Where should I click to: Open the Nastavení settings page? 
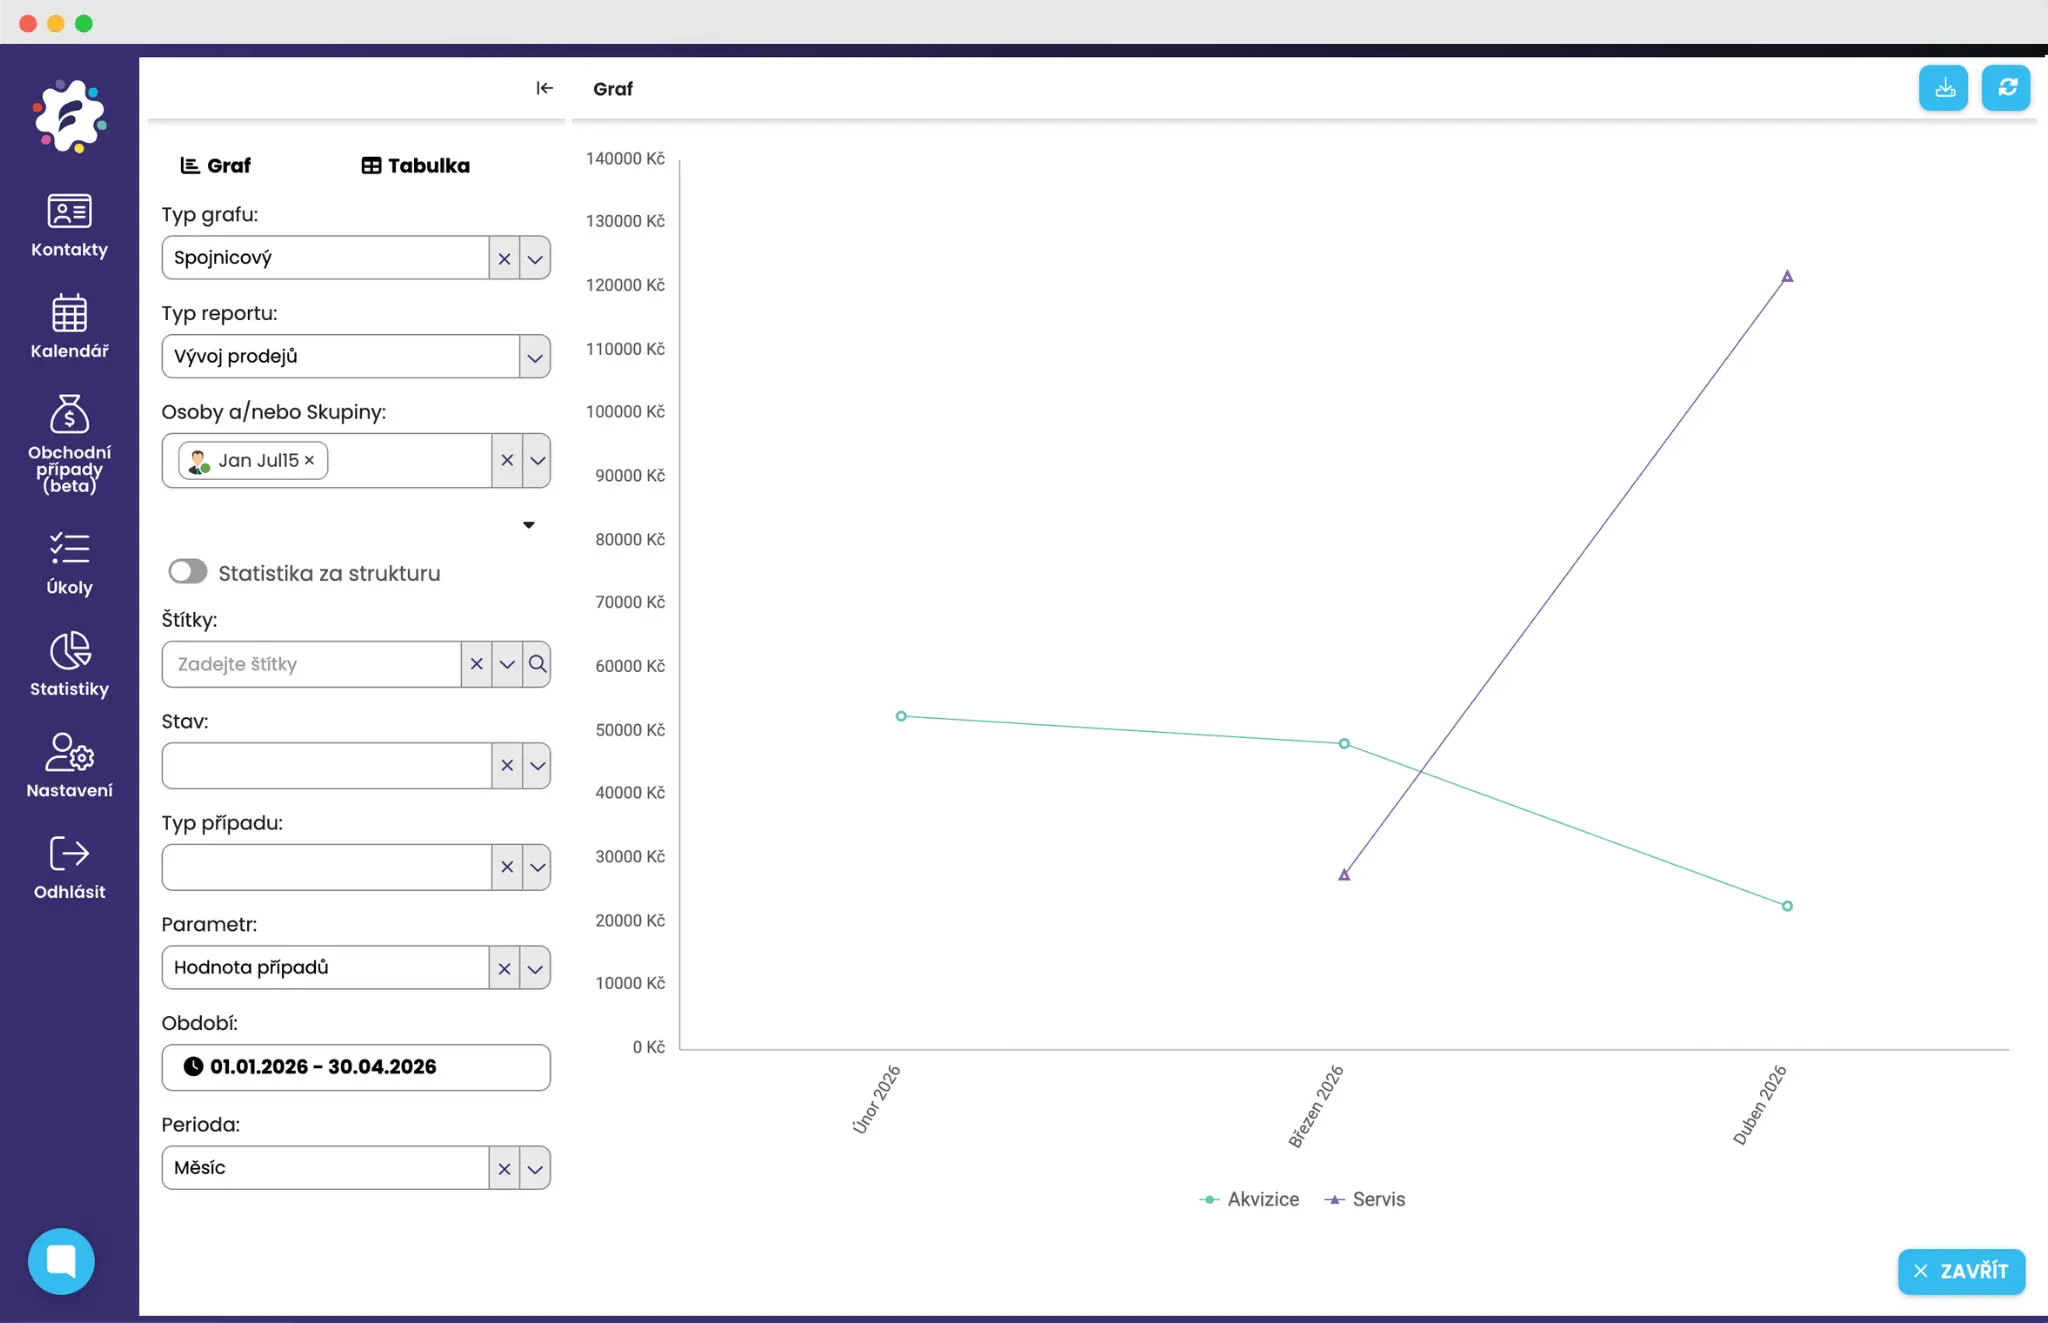(x=69, y=765)
